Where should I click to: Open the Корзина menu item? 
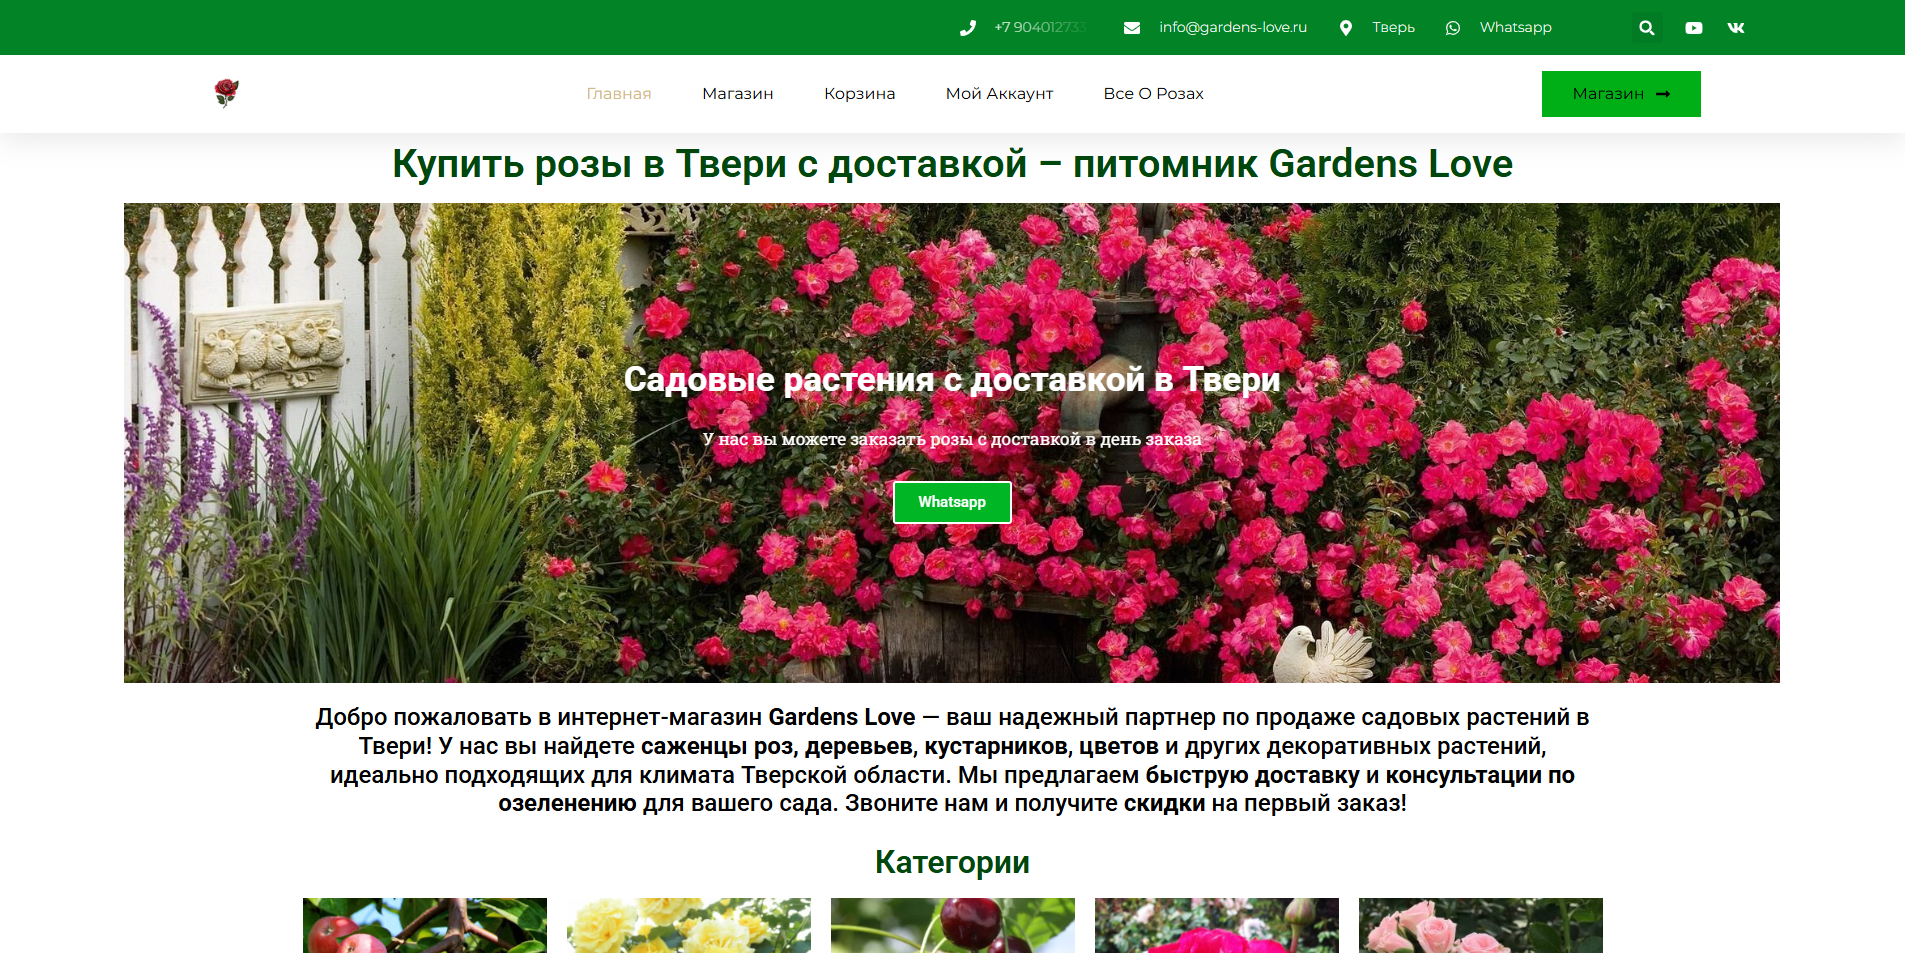tap(859, 94)
